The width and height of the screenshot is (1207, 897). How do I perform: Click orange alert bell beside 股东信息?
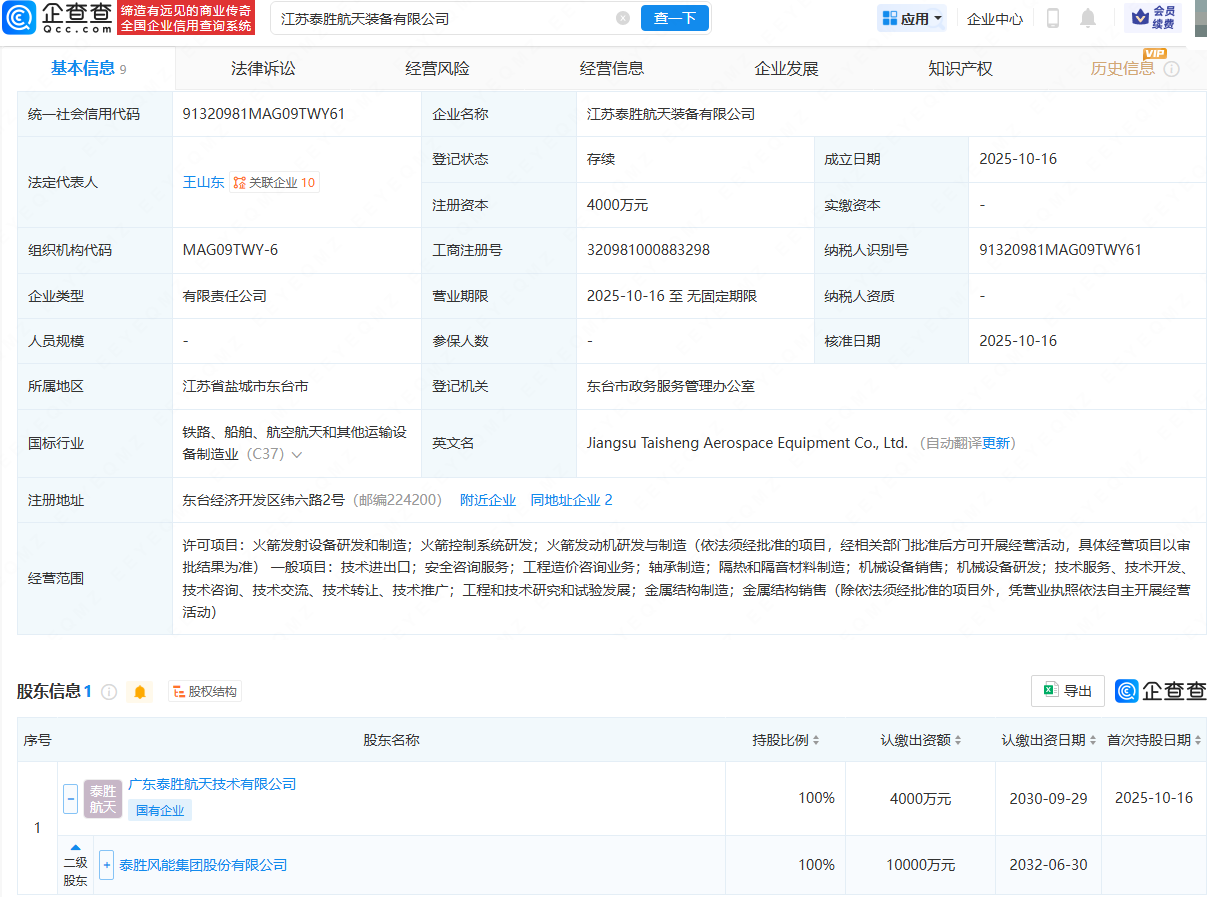140,692
